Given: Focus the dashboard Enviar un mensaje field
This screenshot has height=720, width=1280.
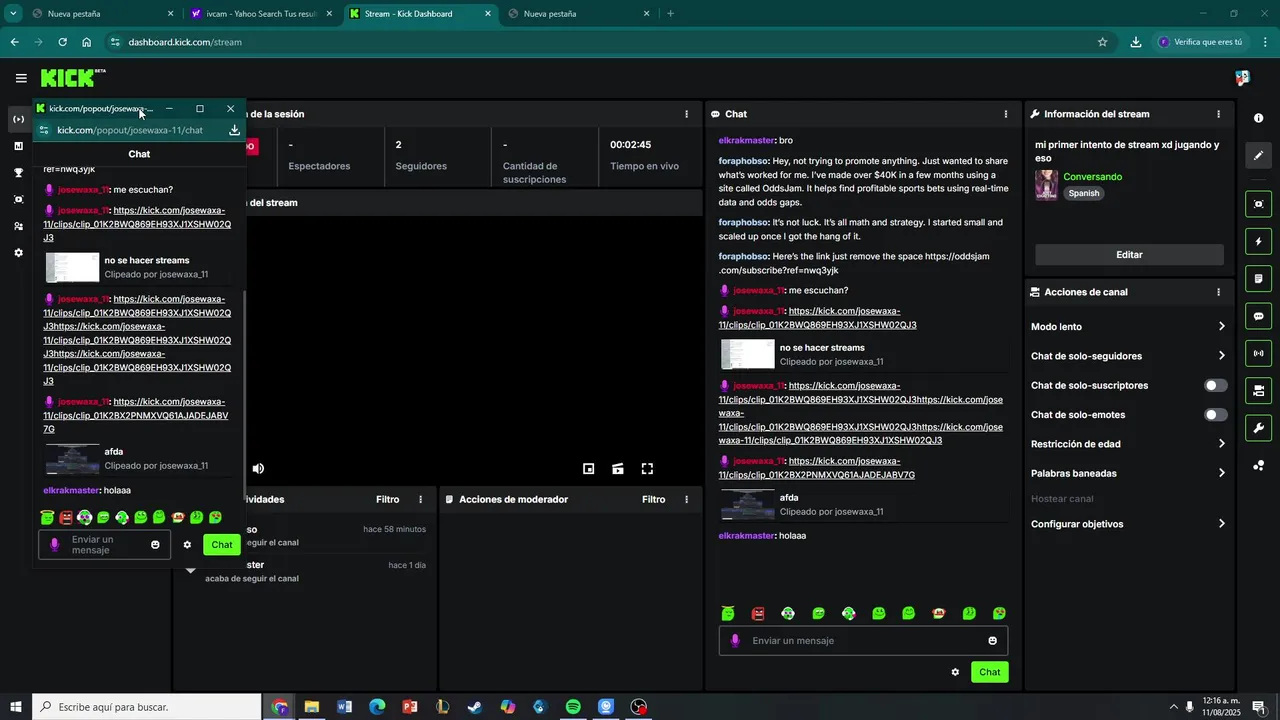Looking at the screenshot, I should (x=863, y=641).
